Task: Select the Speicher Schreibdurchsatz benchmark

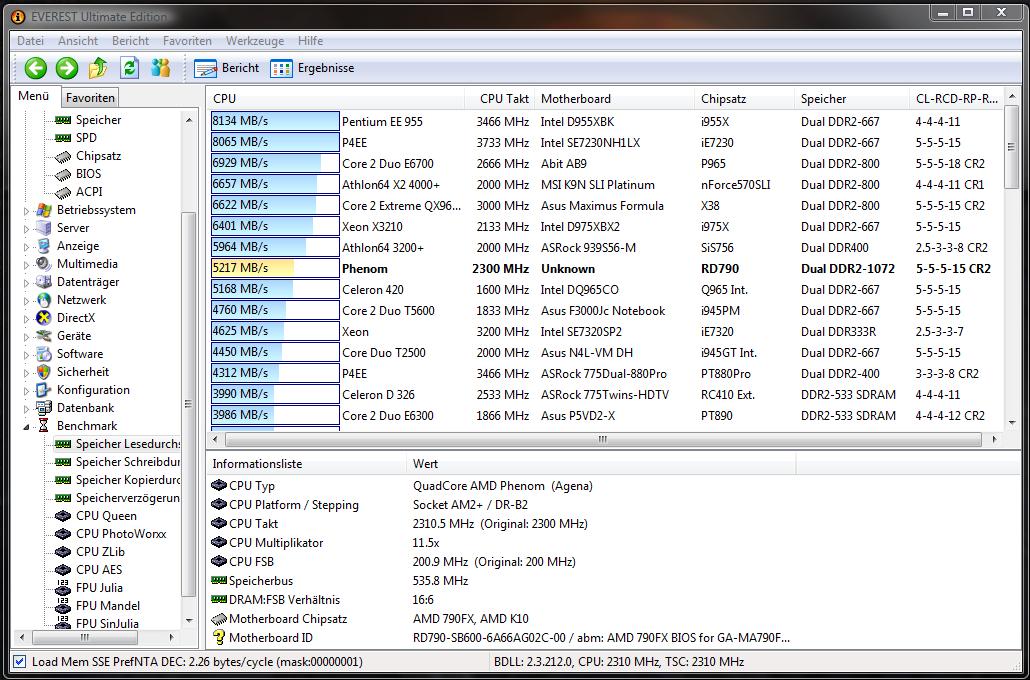Action: pyautogui.click(x=127, y=462)
